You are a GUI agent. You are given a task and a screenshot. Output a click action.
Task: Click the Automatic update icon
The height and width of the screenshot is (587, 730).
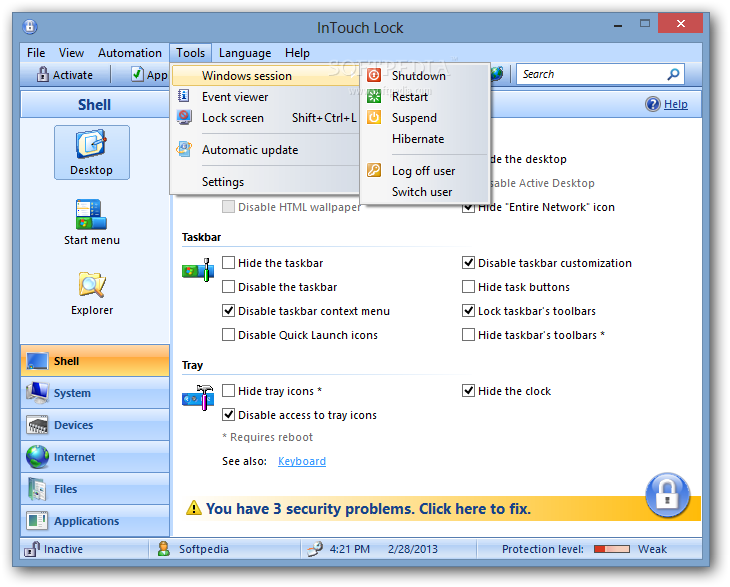[184, 149]
